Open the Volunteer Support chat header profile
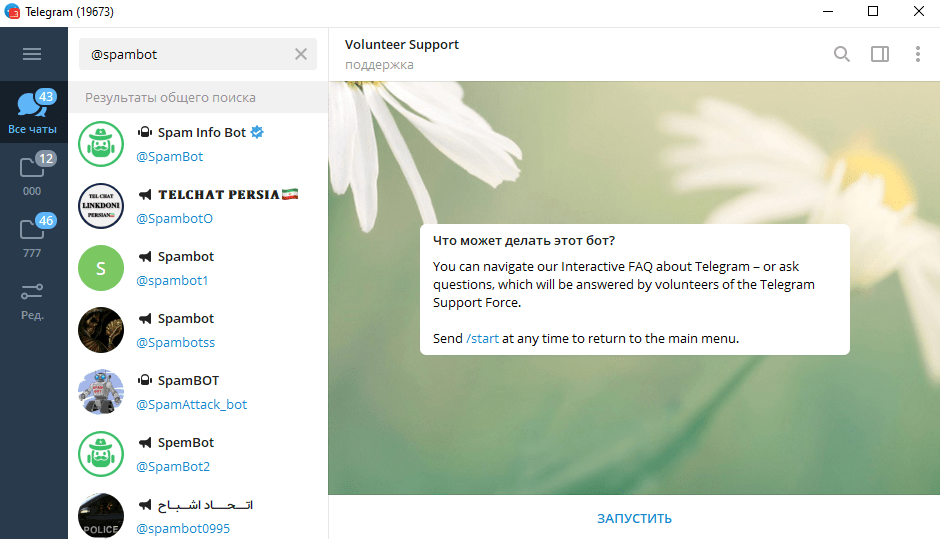The image size is (940, 539). (x=402, y=54)
